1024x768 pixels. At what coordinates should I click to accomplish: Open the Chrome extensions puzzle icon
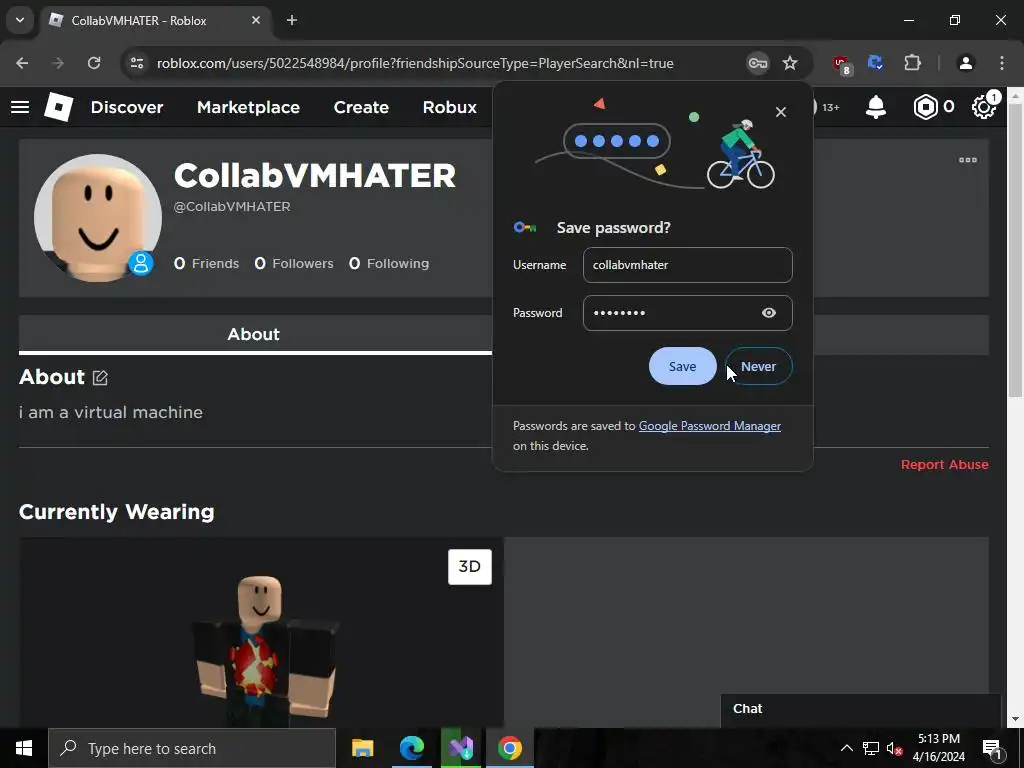tap(912, 63)
